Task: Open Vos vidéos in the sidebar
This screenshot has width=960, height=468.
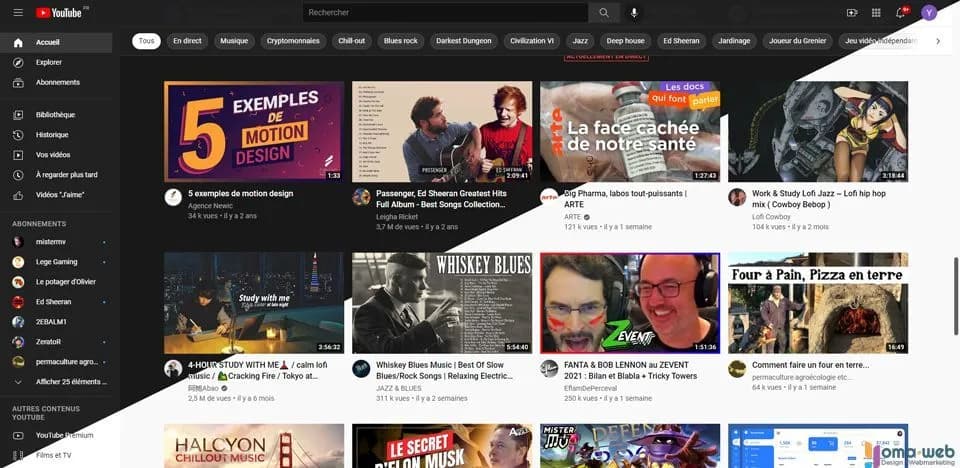Action: coord(56,155)
